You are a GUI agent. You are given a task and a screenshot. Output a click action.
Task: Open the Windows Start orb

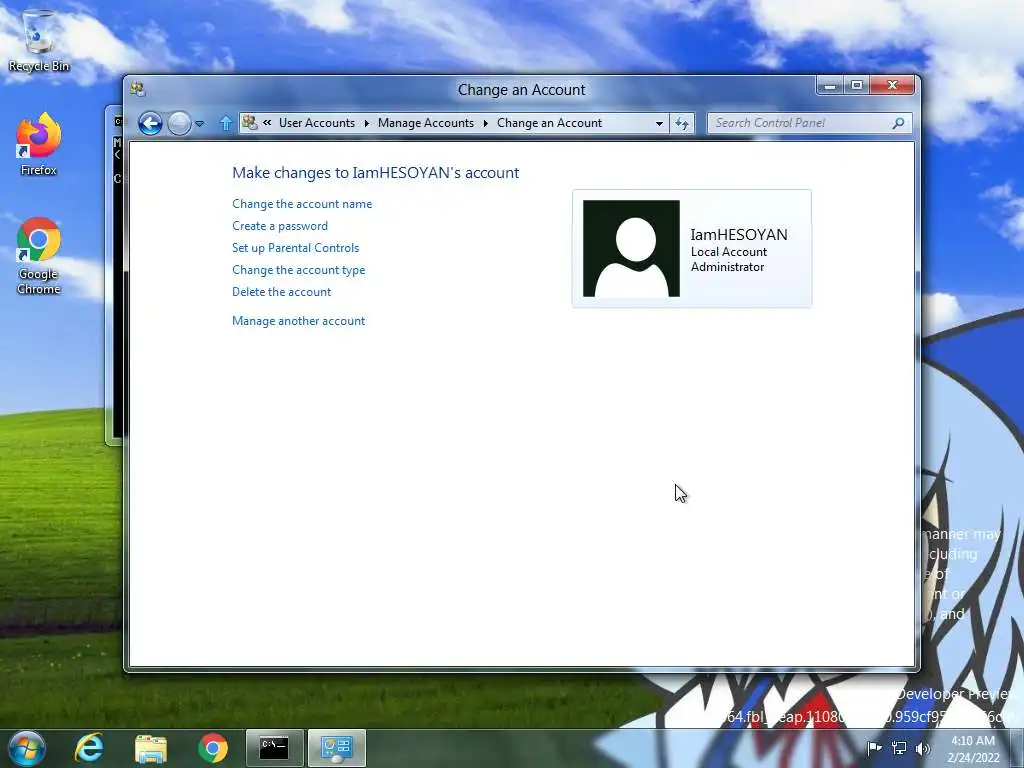pos(27,748)
